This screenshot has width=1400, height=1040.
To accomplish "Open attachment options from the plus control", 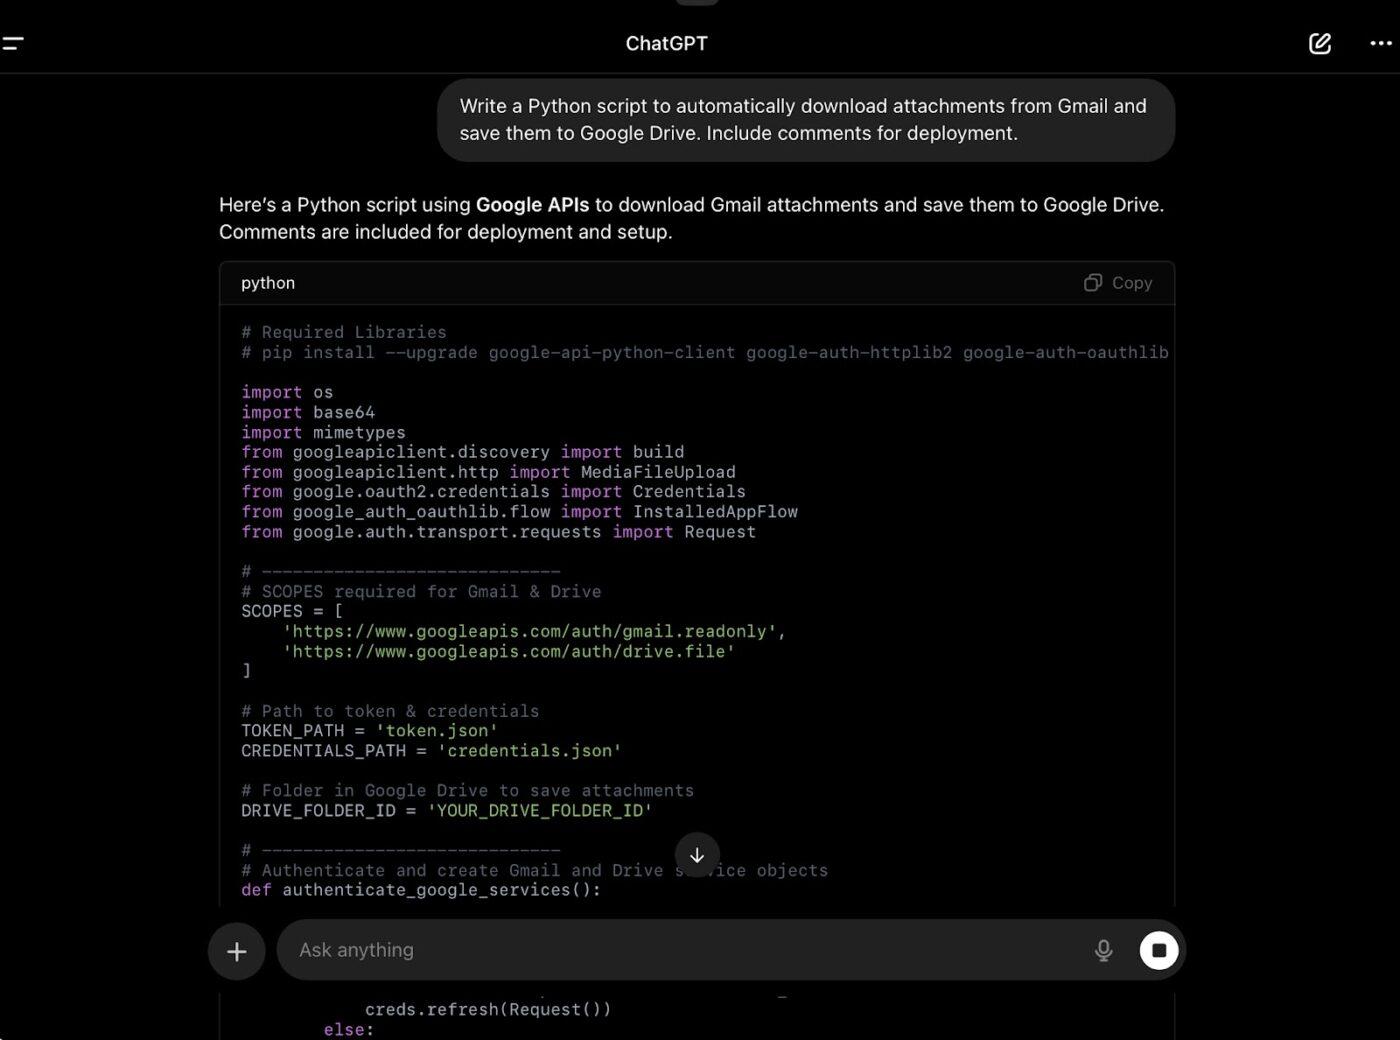I will [x=236, y=950].
